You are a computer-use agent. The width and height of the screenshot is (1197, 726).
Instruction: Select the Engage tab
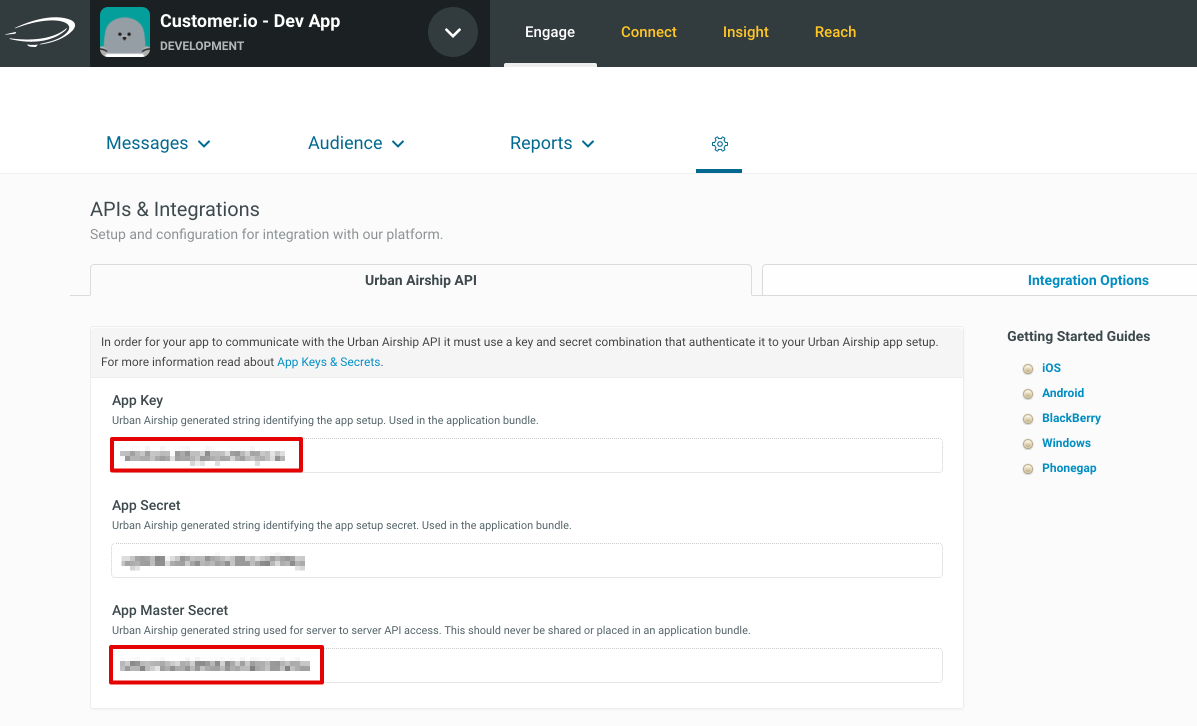[550, 32]
